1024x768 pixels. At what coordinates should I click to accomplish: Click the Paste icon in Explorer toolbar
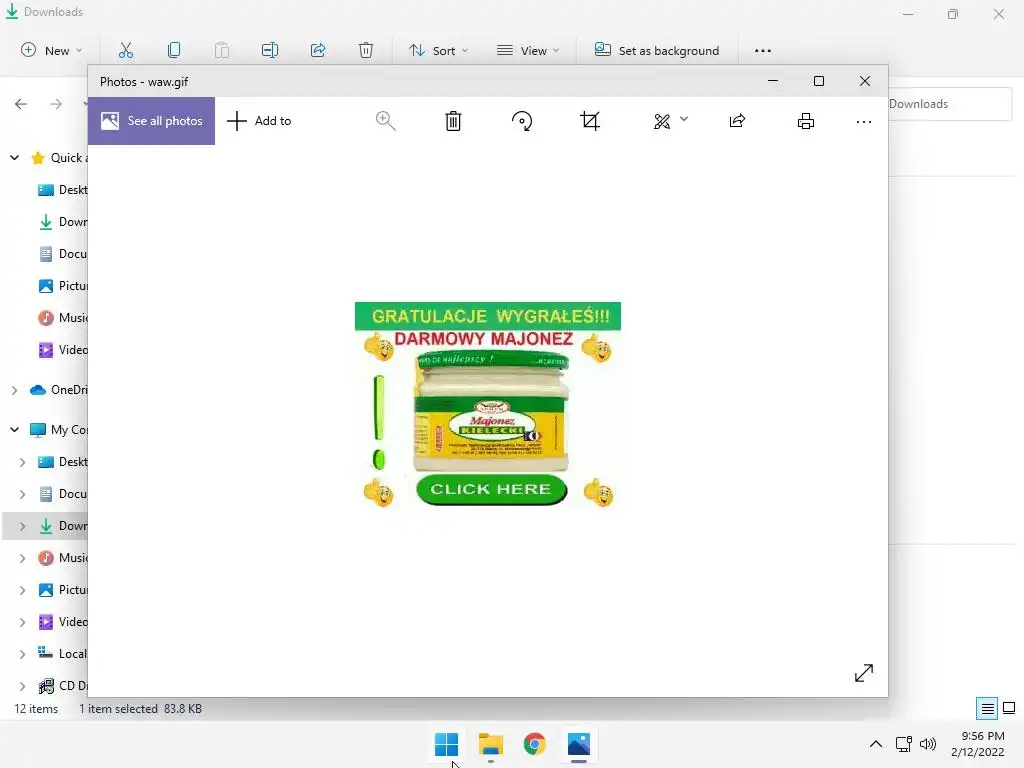[222, 50]
